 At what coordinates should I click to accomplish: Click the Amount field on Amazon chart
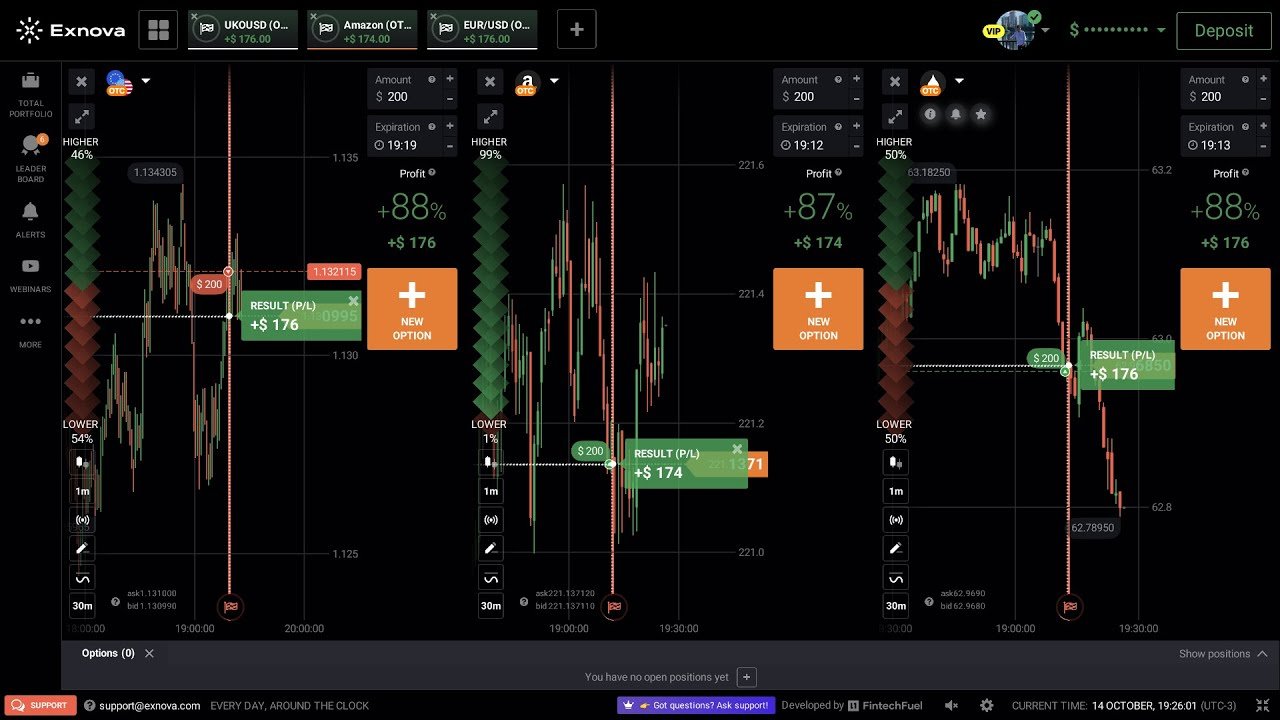(x=808, y=96)
